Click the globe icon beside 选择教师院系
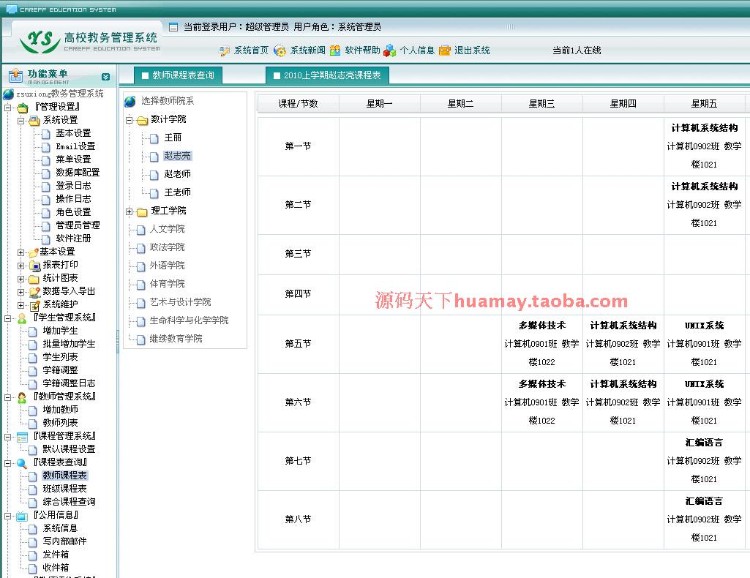The width and height of the screenshot is (750, 578). tap(130, 101)
